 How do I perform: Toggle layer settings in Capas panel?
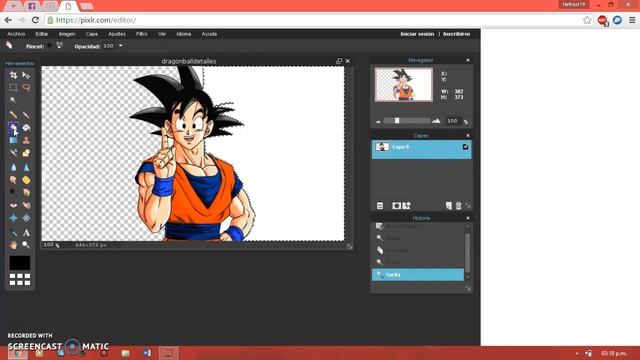coord(380,206)
